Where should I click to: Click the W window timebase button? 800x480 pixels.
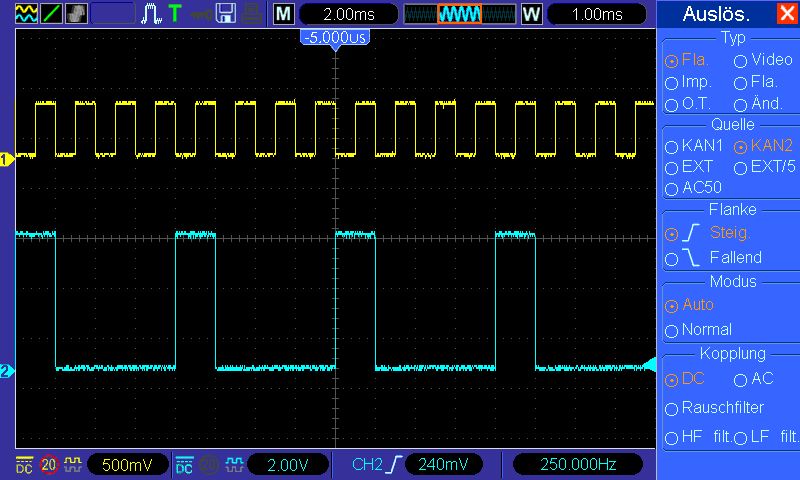pyautogui.click(x=531, y=14)
